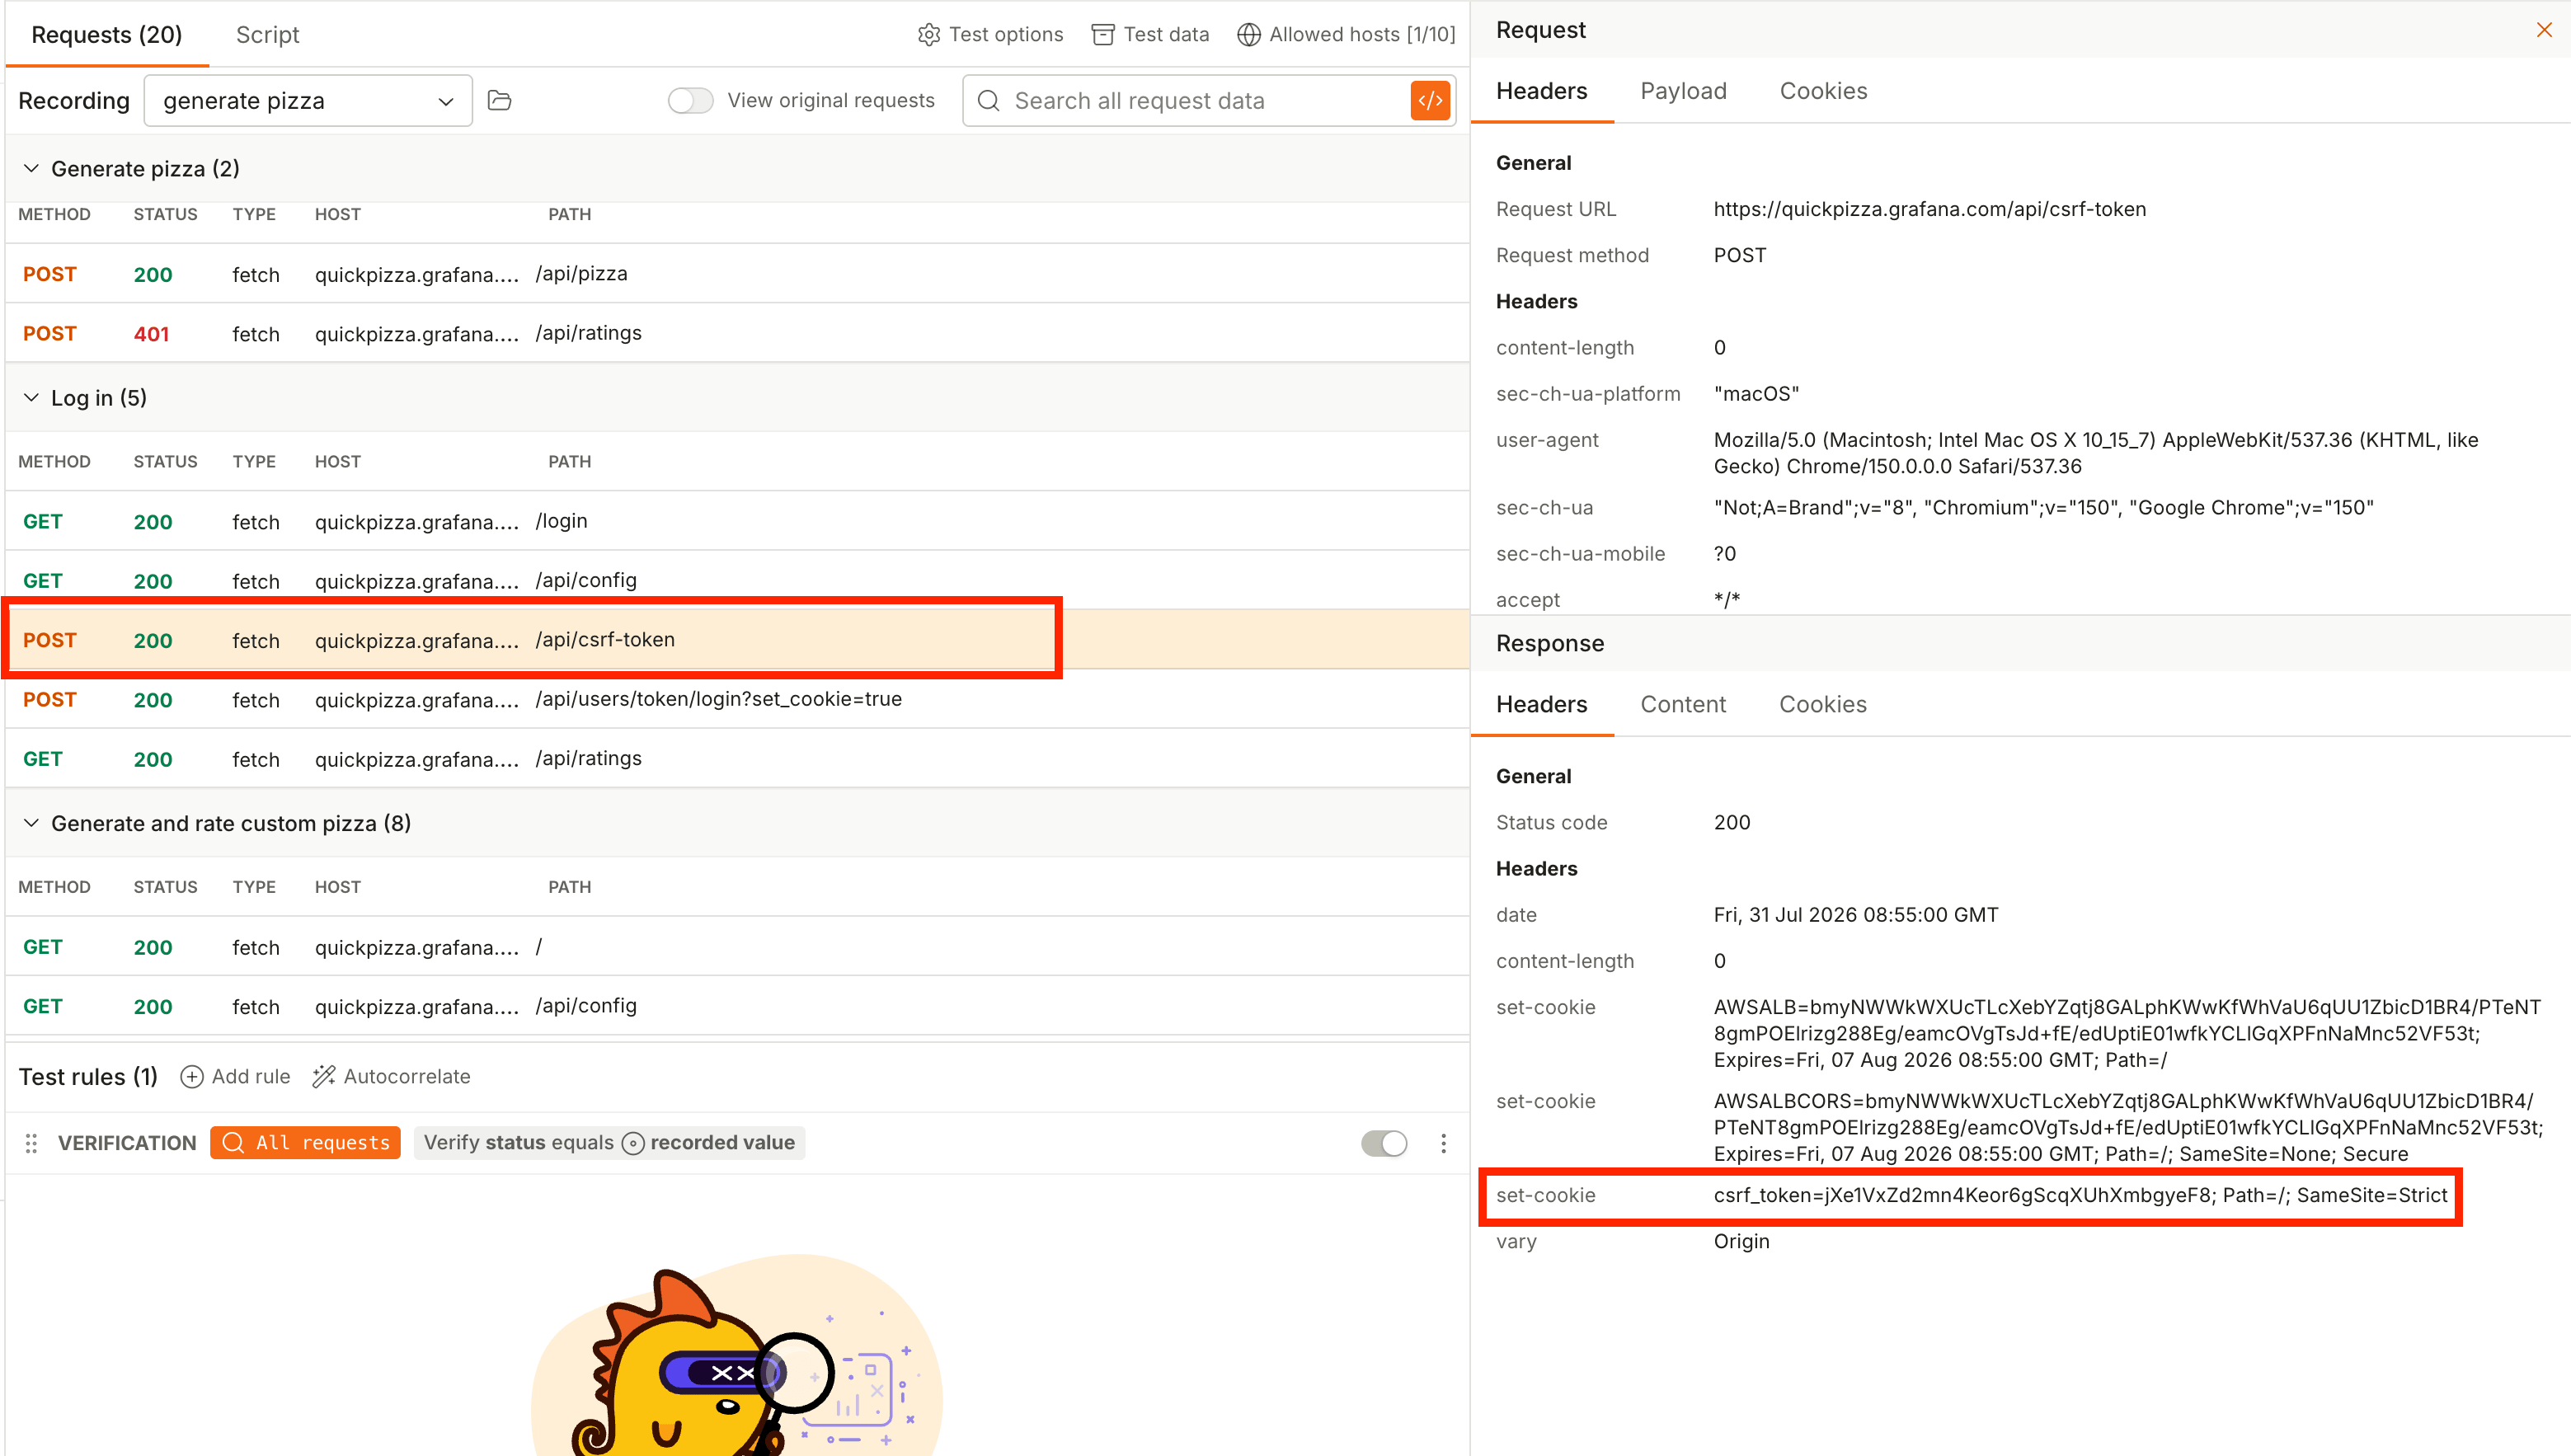Image resolution: width=2571 pixels, height=1456 pixels.
Task: Click the All requests filter badge
Action: click(305, 1143)
